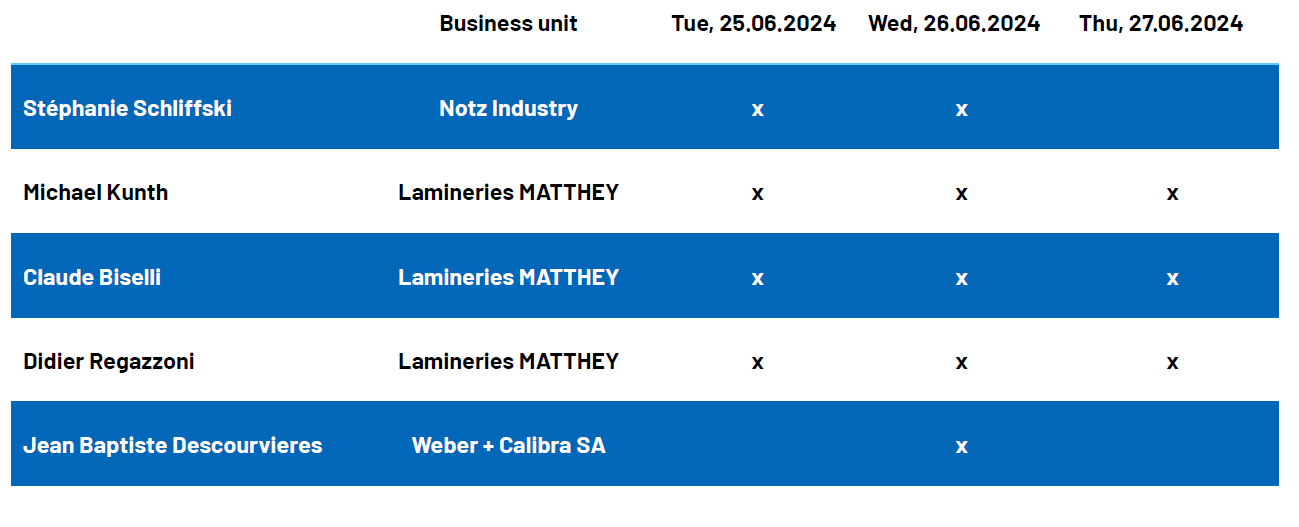Click Jean Baptiste Descourvieres' Wednesday x mark
Viewport: 1299px width, 527px height.
[x=961, y=446]
